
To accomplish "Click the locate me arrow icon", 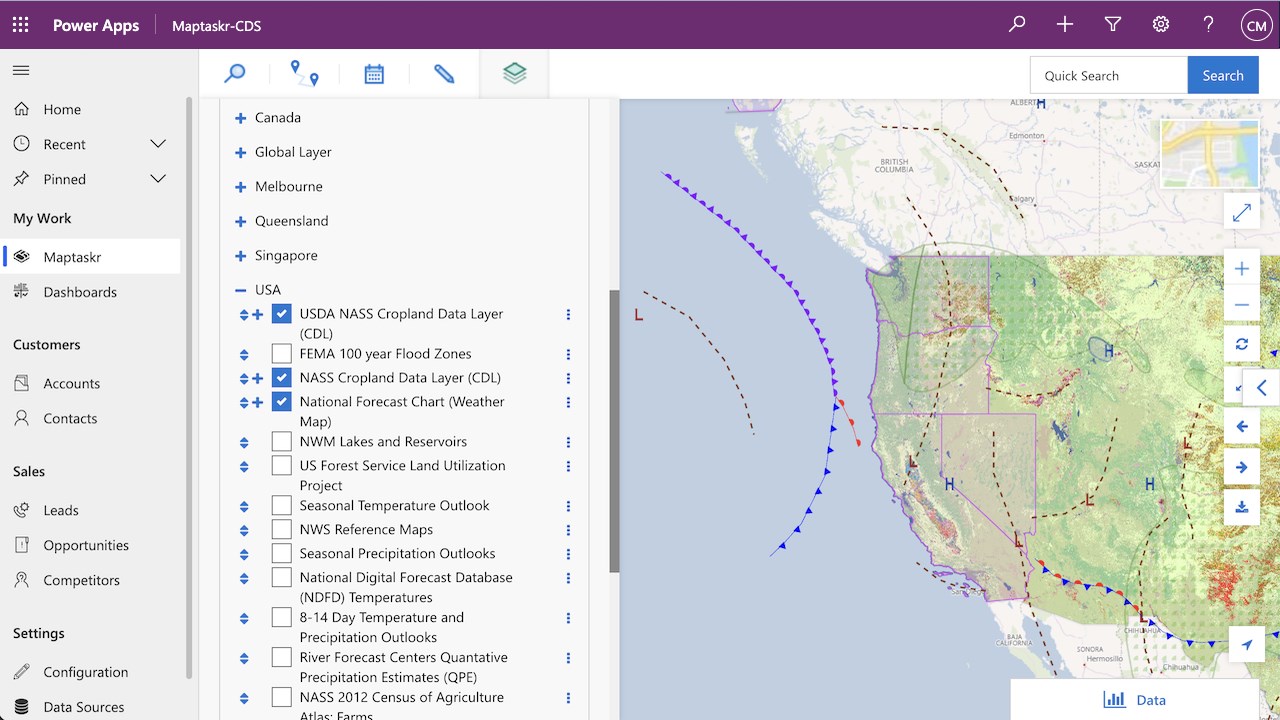I will click(x=1247, y=645).
